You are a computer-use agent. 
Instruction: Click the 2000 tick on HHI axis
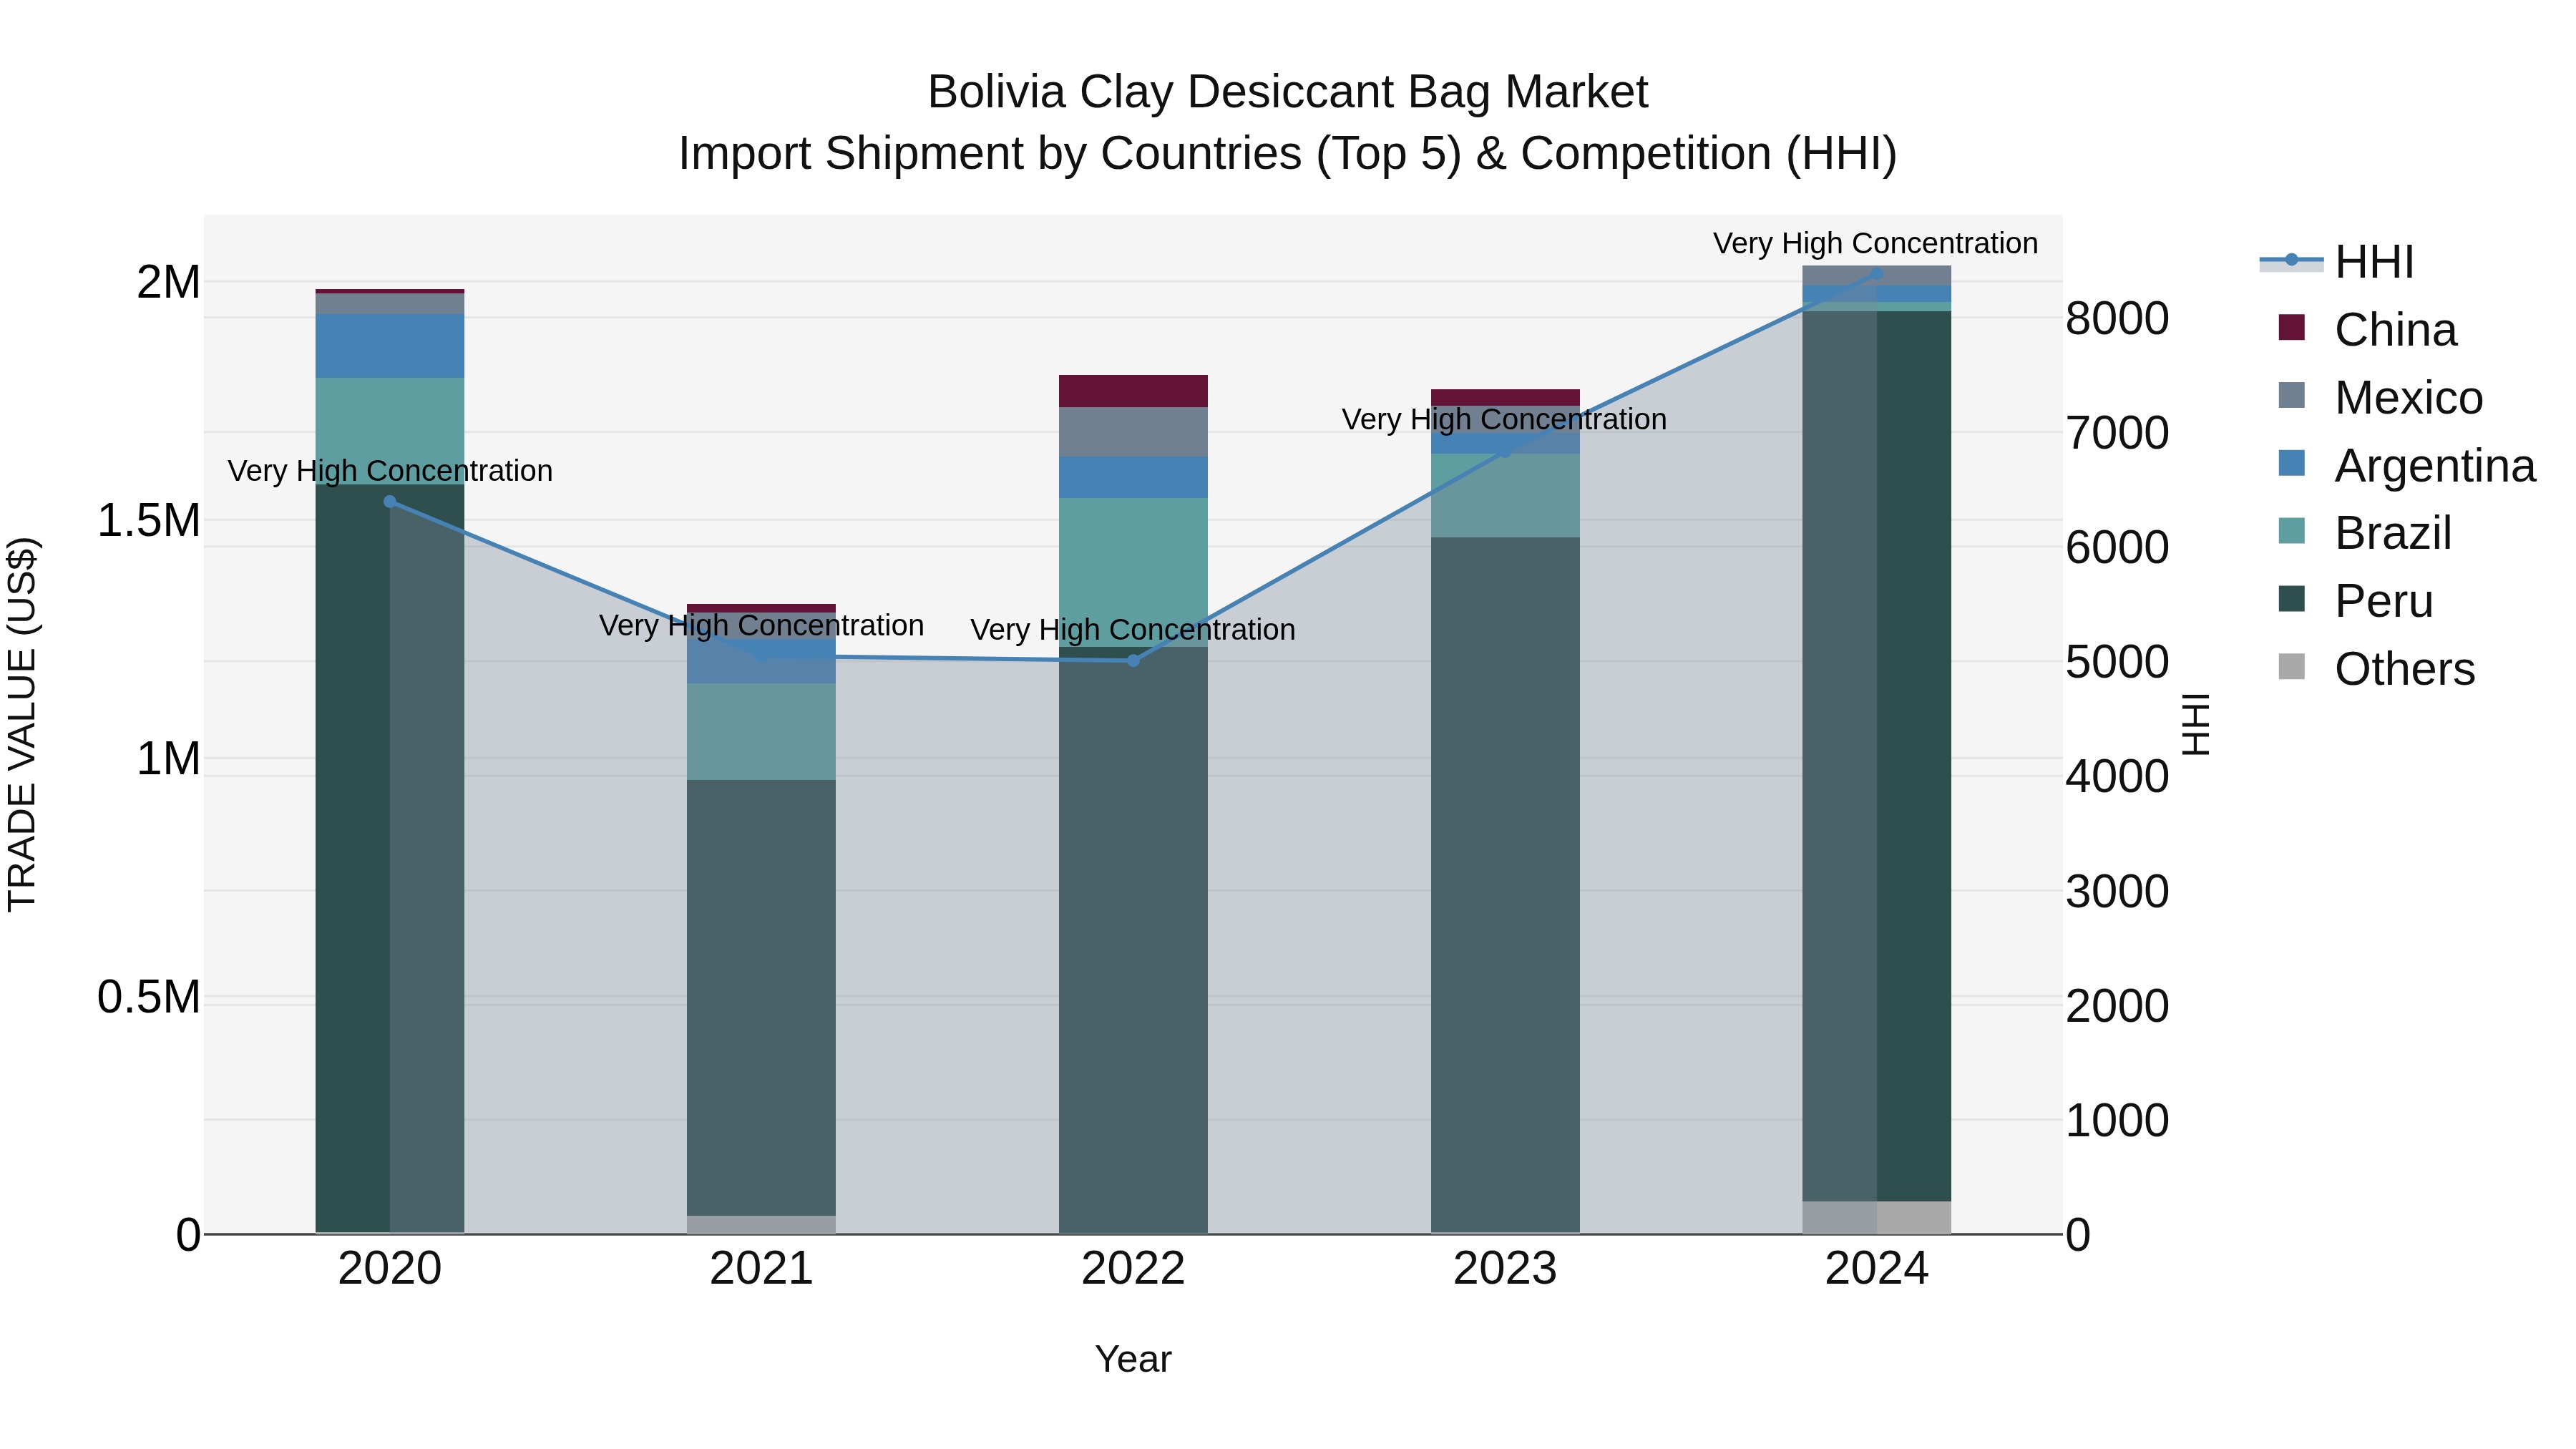2117,1006
